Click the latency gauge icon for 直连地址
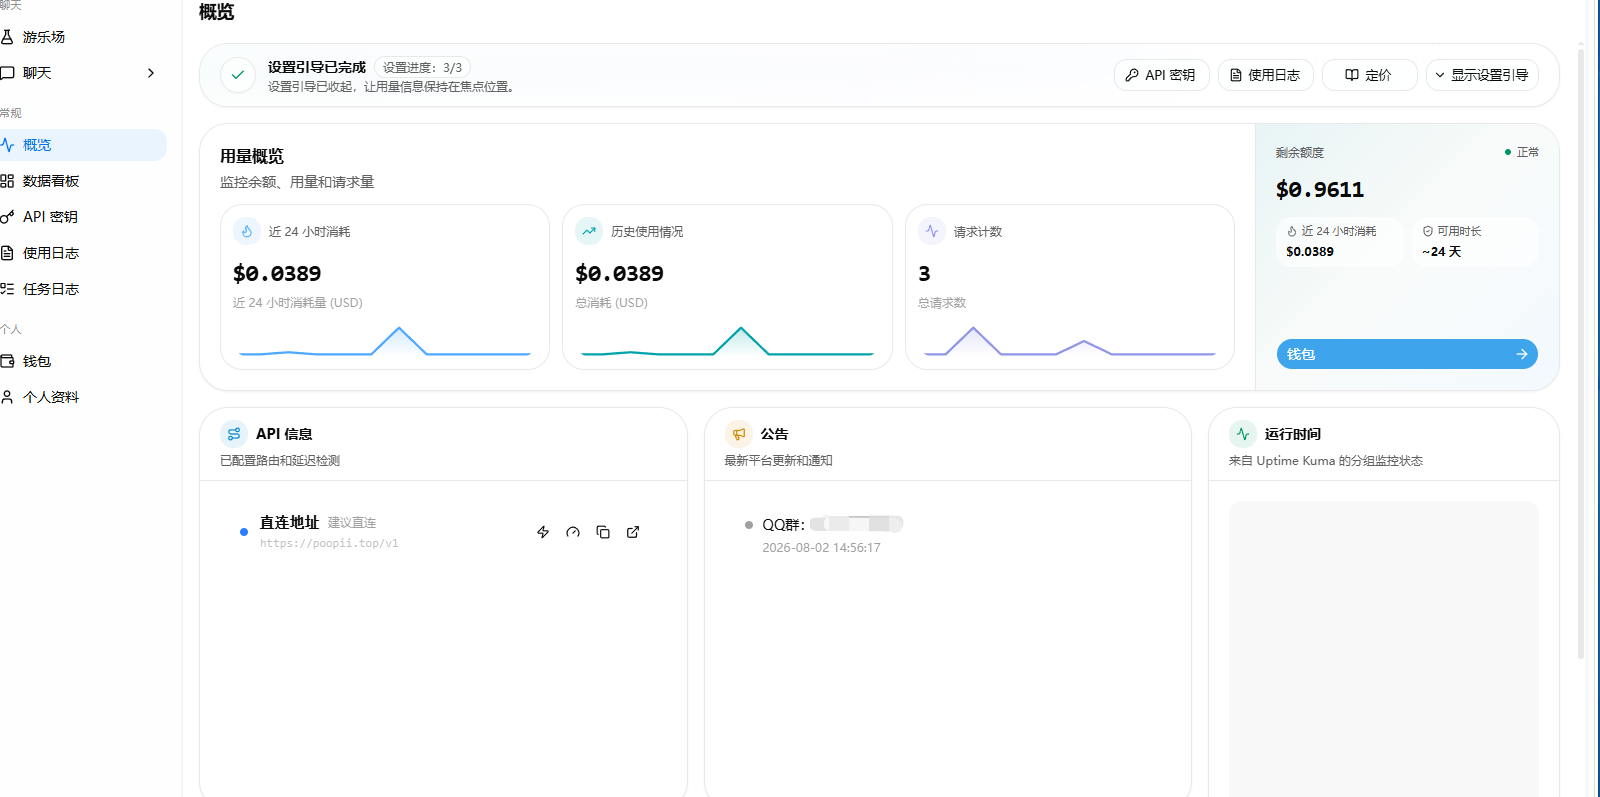 click(x=573, y=532)
